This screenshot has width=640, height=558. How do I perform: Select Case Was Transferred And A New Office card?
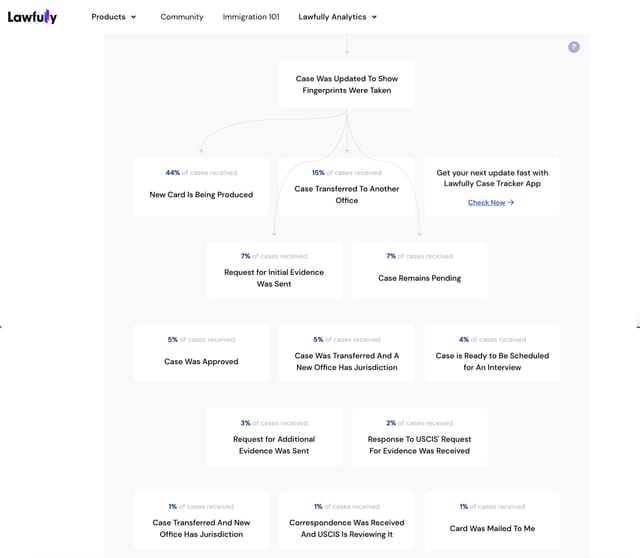347,353
